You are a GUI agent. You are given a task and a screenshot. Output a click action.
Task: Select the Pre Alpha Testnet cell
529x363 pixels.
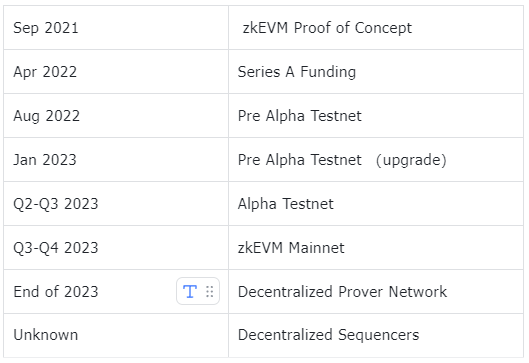tap(376, 116)
